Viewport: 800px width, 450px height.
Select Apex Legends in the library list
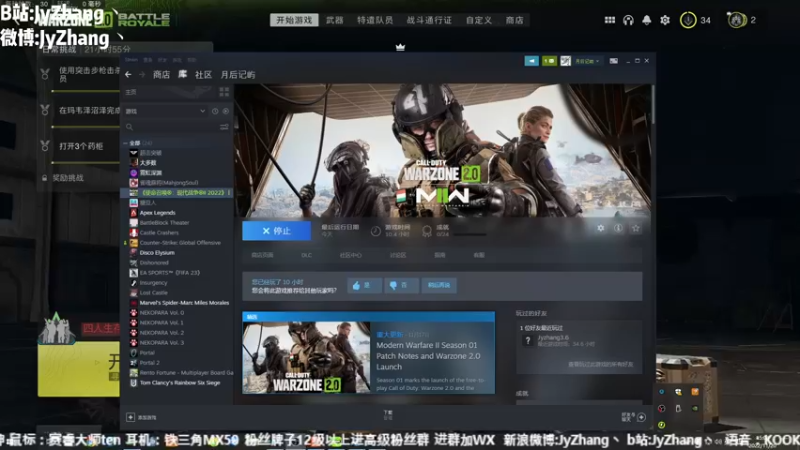pos(157,213)
